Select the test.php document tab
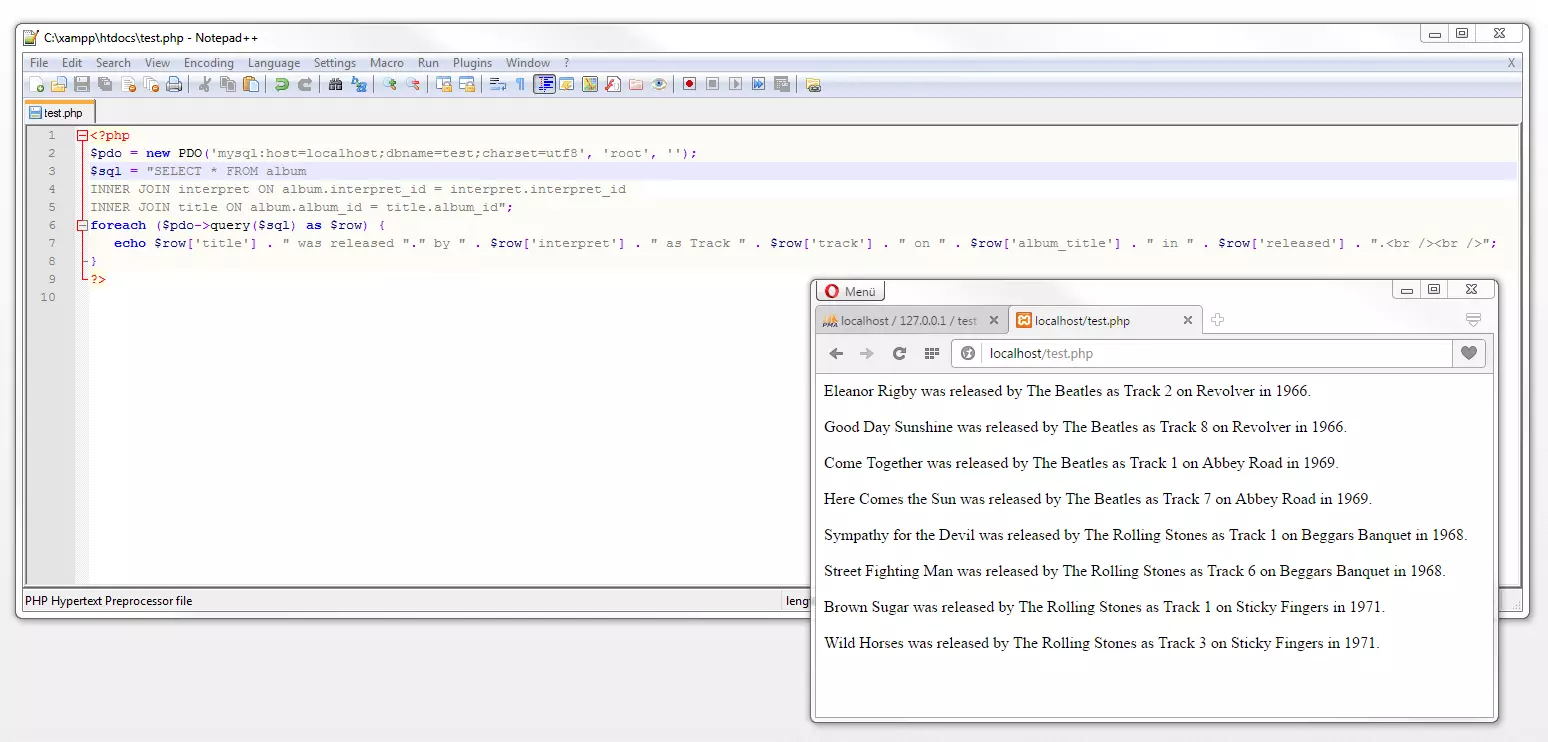This screenshot has width=1548, height=742. (x=60, y=112)
